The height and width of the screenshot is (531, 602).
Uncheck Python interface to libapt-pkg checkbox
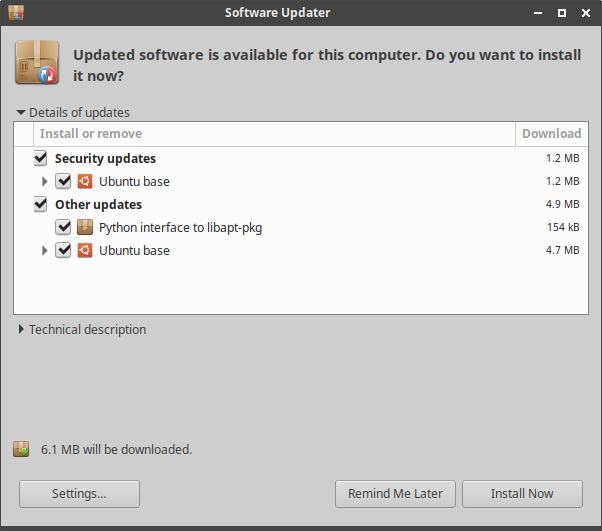pos(63,227)
